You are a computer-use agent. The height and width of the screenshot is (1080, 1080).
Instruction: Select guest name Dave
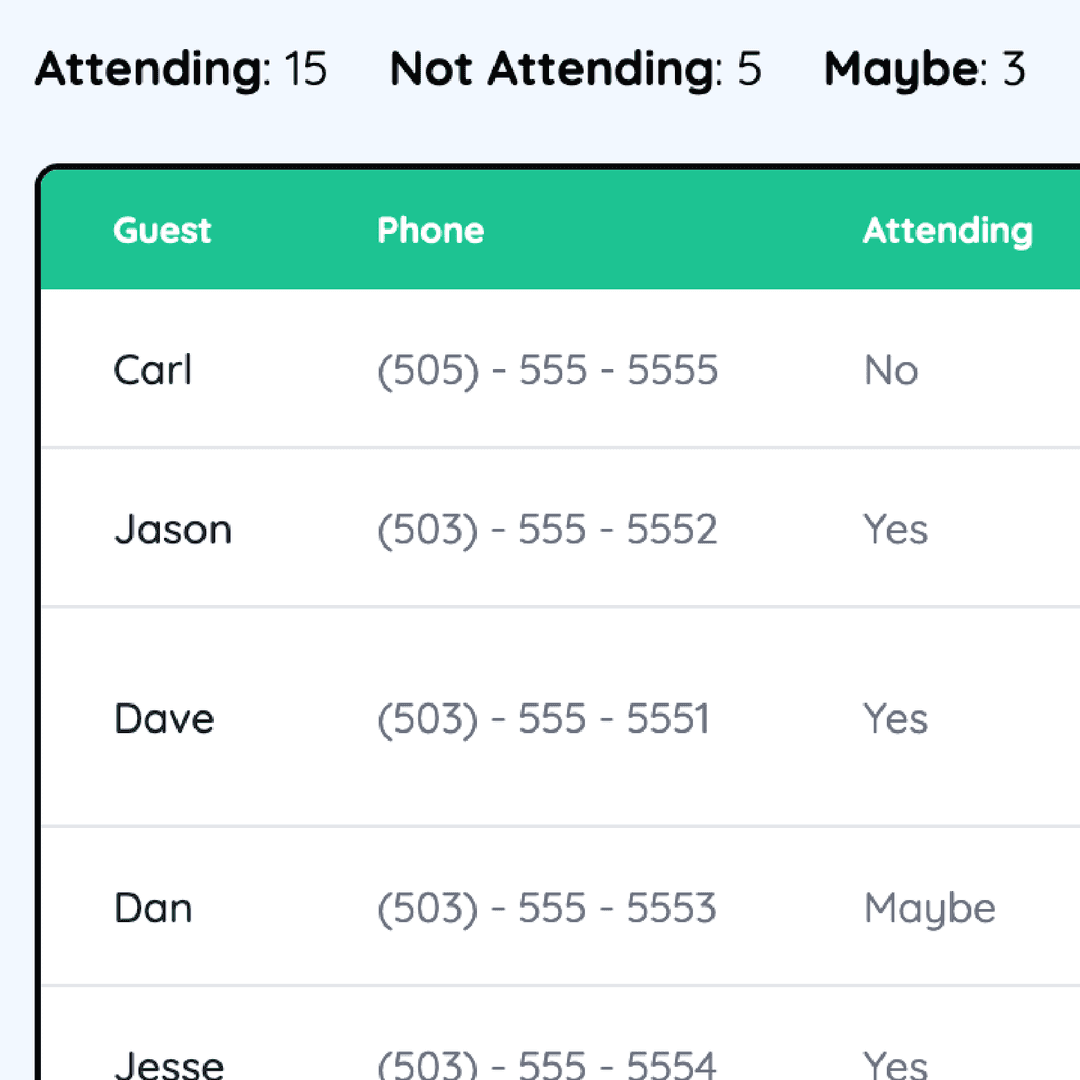point(164,718)
